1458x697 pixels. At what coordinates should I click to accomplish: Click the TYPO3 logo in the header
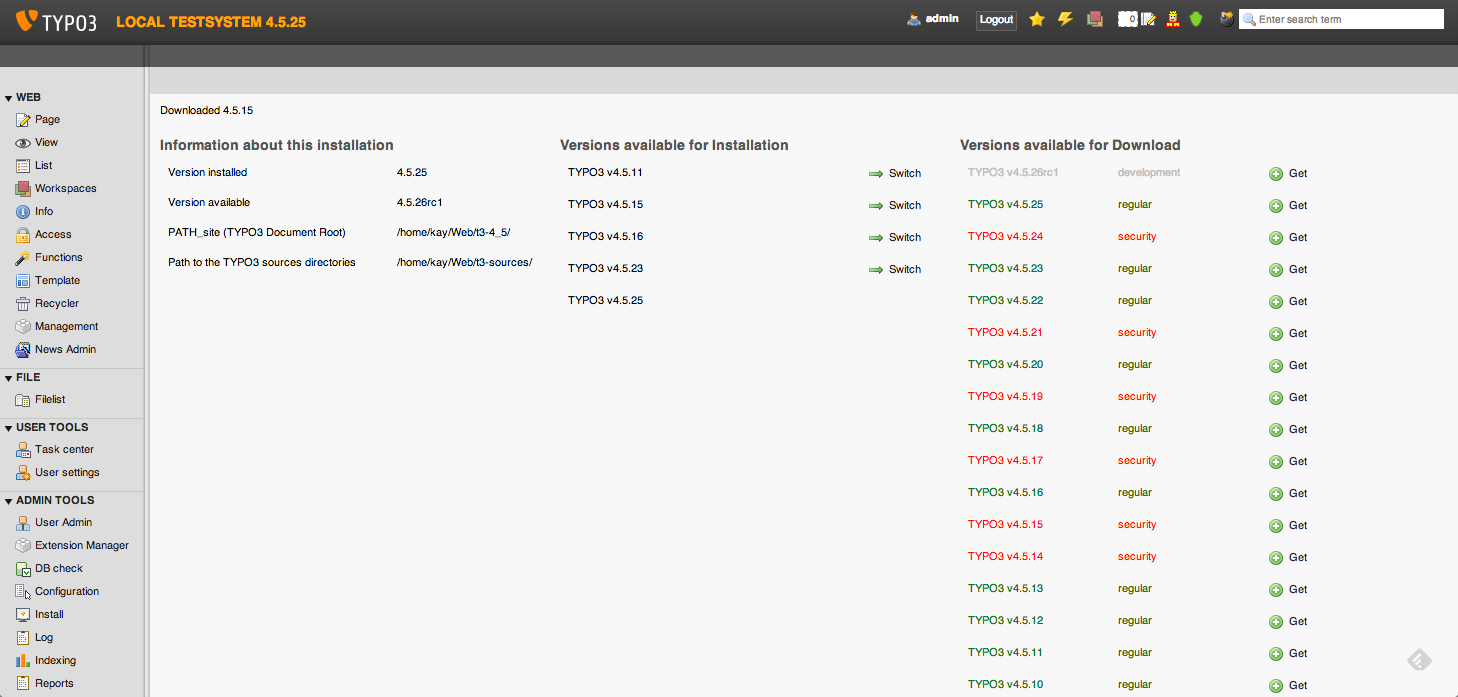tap(57, 21)
